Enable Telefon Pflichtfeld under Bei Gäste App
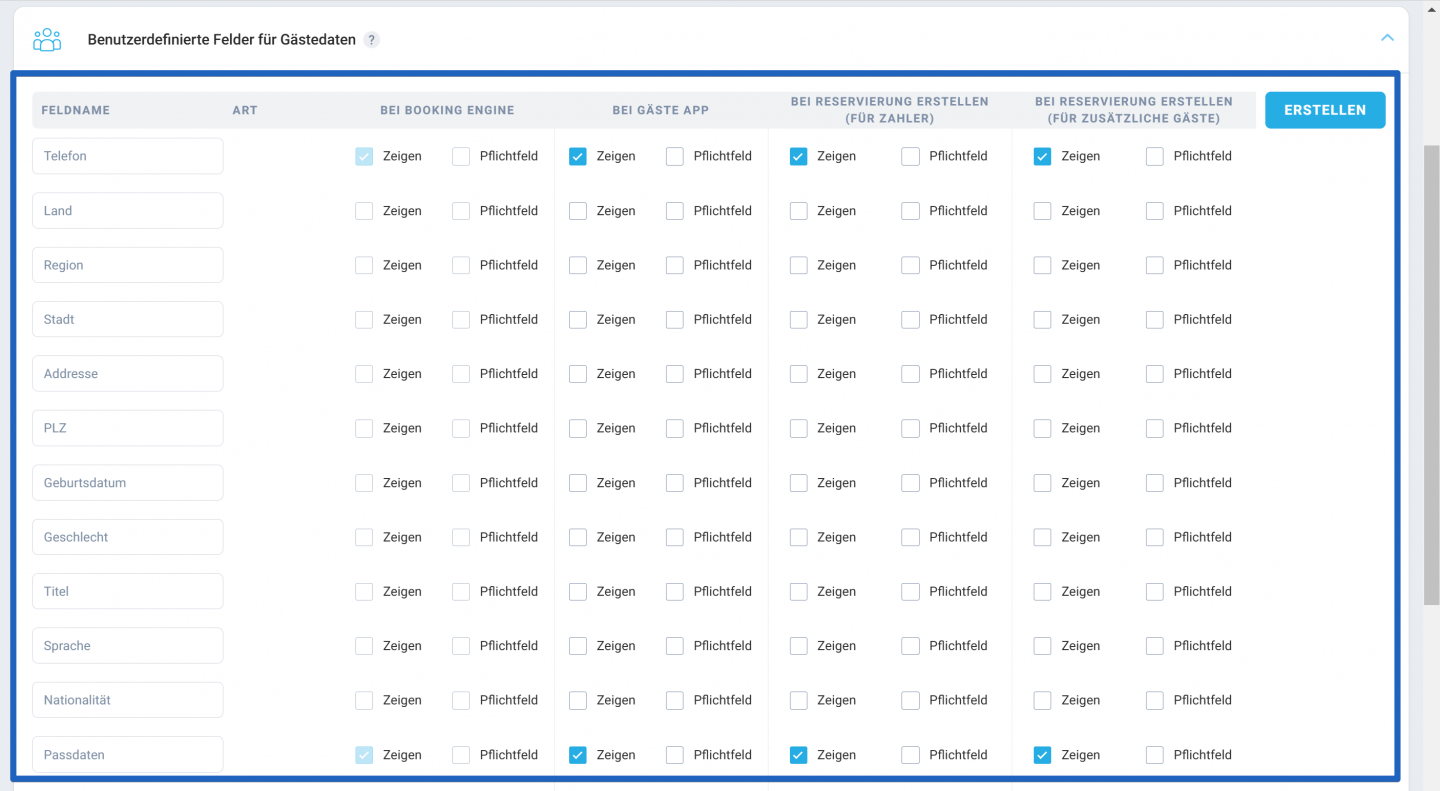 pyautogui.click(x=675, y=156)
